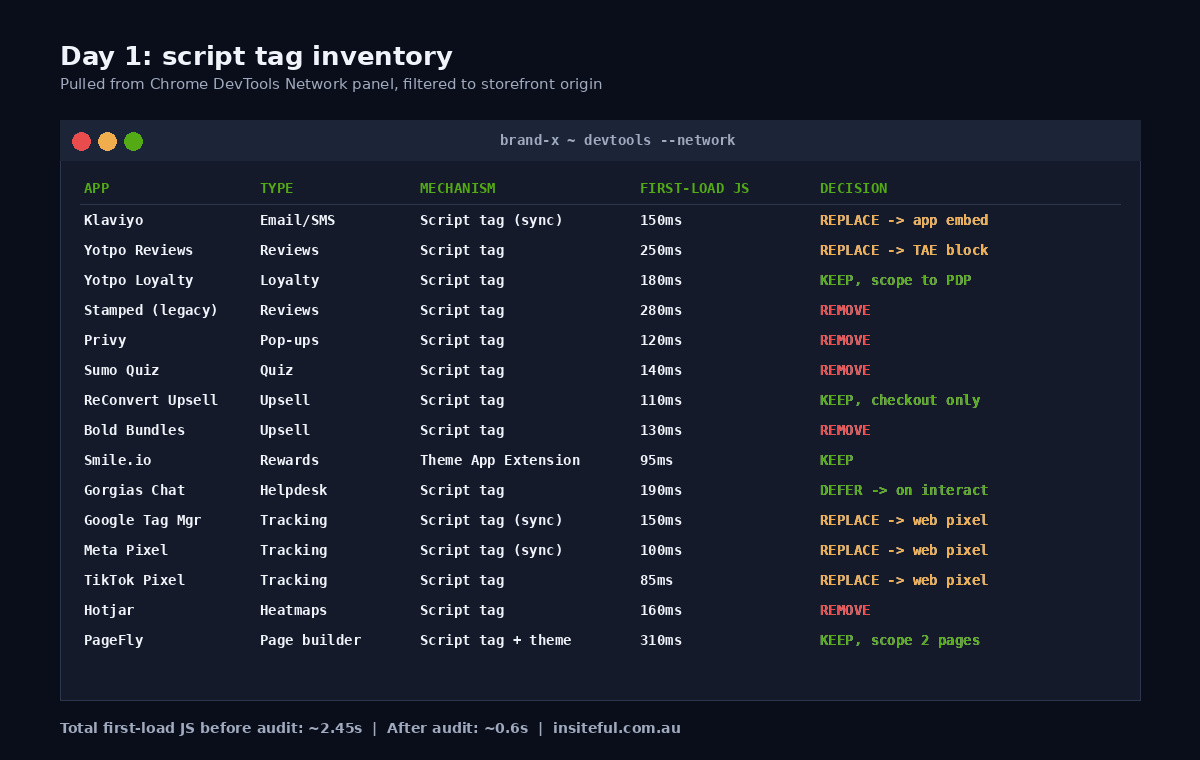Select the Hotjar app name
This screenshot has height=760, width=1200.
tap(109, 610)
